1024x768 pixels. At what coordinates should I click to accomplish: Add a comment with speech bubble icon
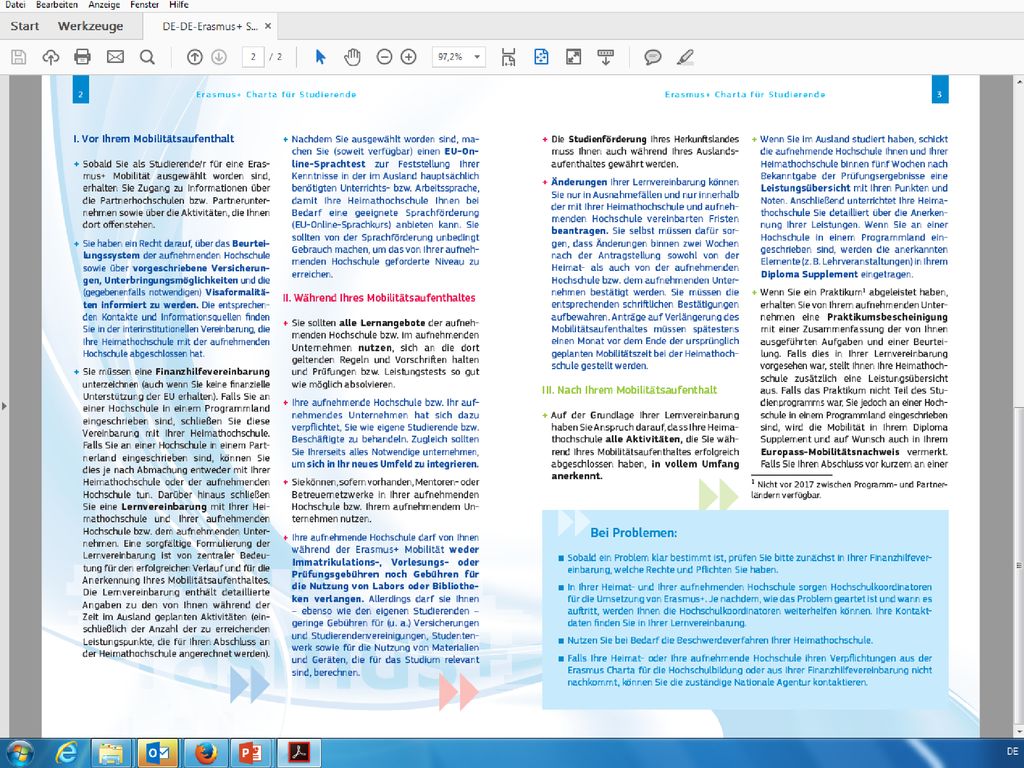pos(652,57)
